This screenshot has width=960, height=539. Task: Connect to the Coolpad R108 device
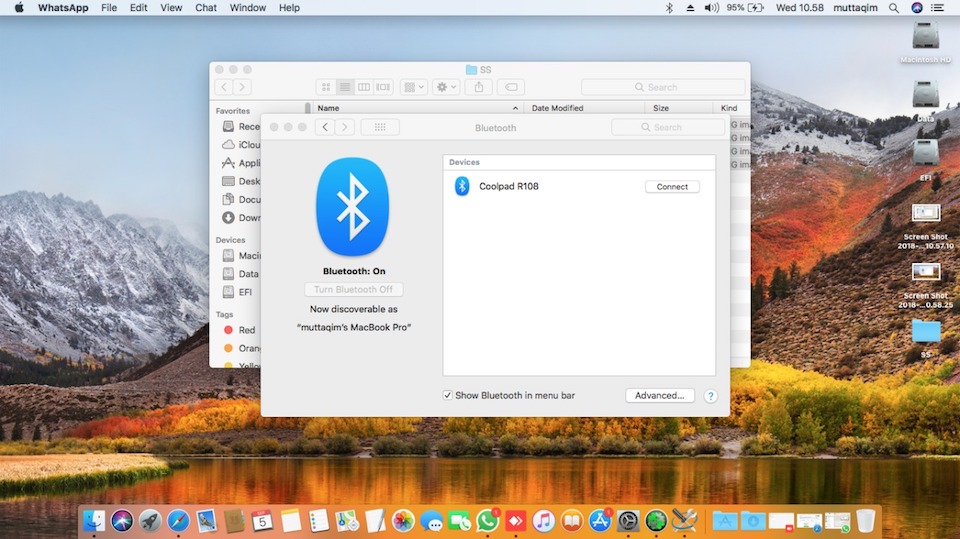[x=672, y=187]
